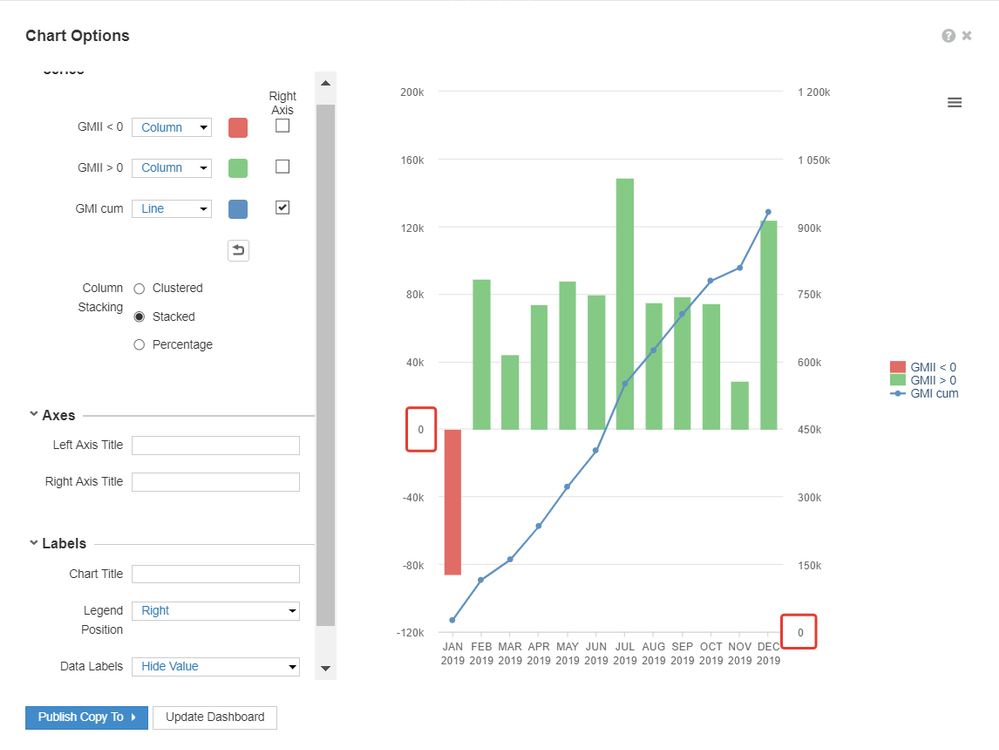Open chart type dropdown for GMI cum

(172, 208)
